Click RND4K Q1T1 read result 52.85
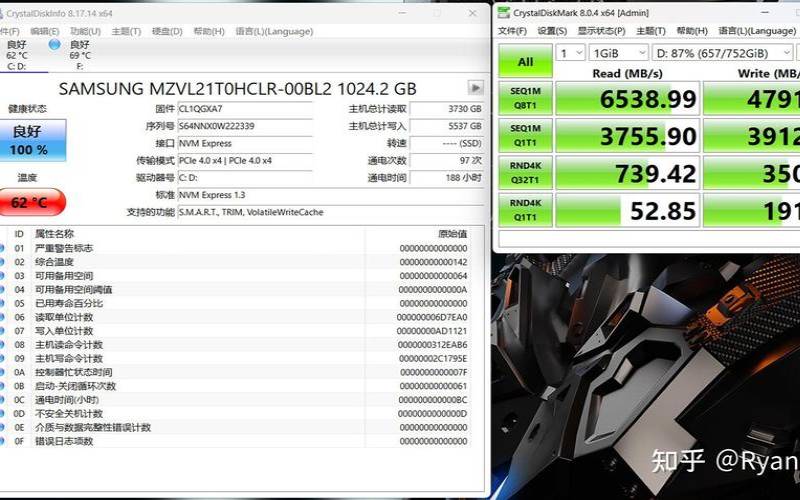The height and width of the screenshot is (500, 800). click(x=627, y=210)
